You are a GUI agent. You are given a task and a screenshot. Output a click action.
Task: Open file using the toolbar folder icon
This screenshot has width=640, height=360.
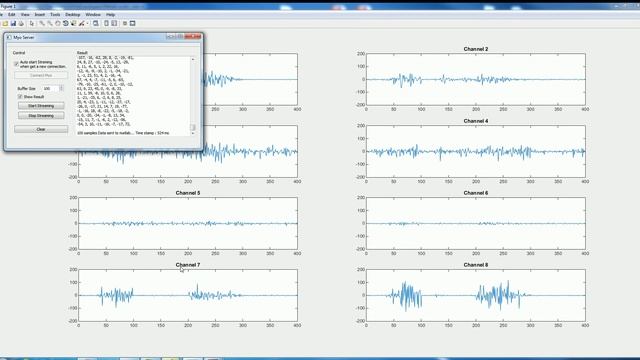(5, 24)
